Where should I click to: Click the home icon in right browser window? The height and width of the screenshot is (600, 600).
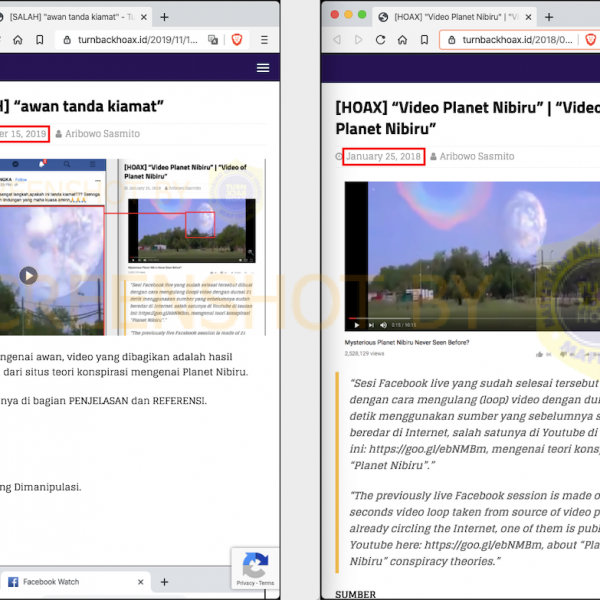402,40
